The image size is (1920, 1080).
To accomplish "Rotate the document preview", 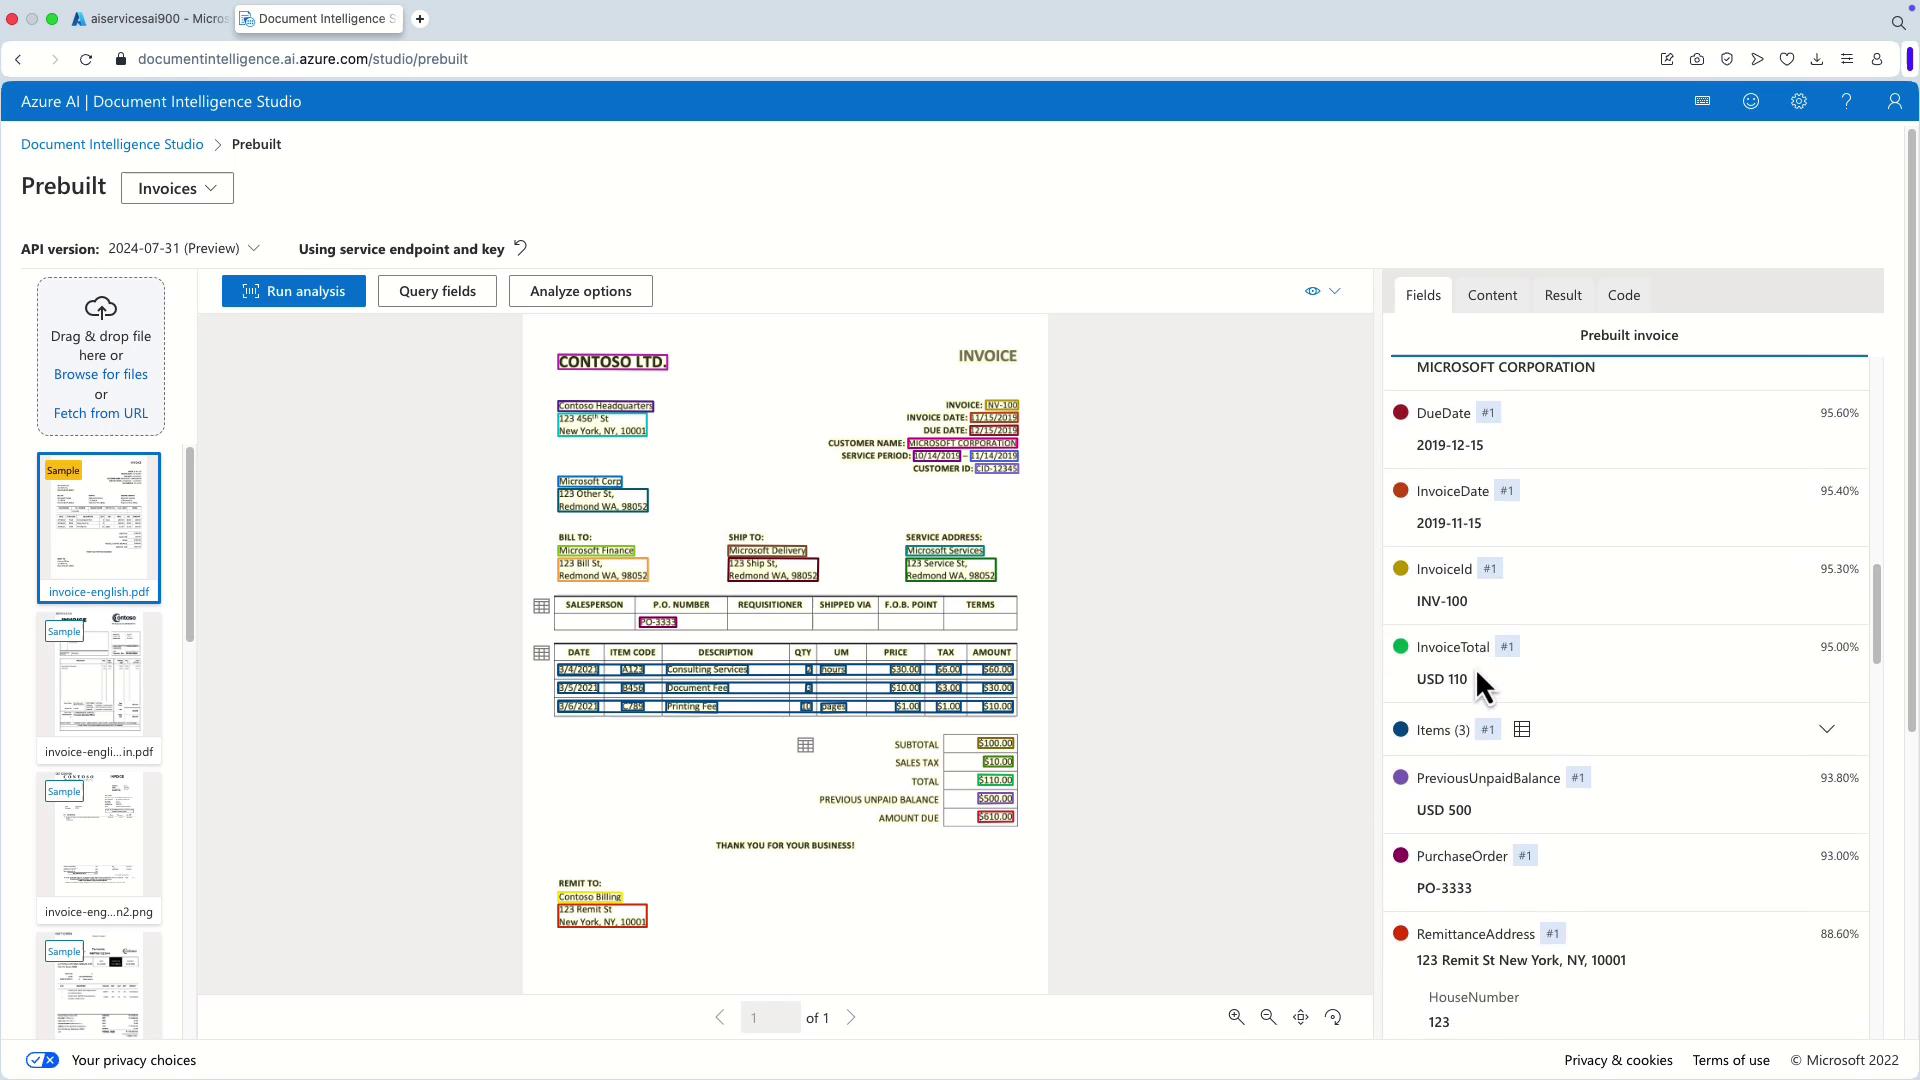I will click(1333, 1017).
